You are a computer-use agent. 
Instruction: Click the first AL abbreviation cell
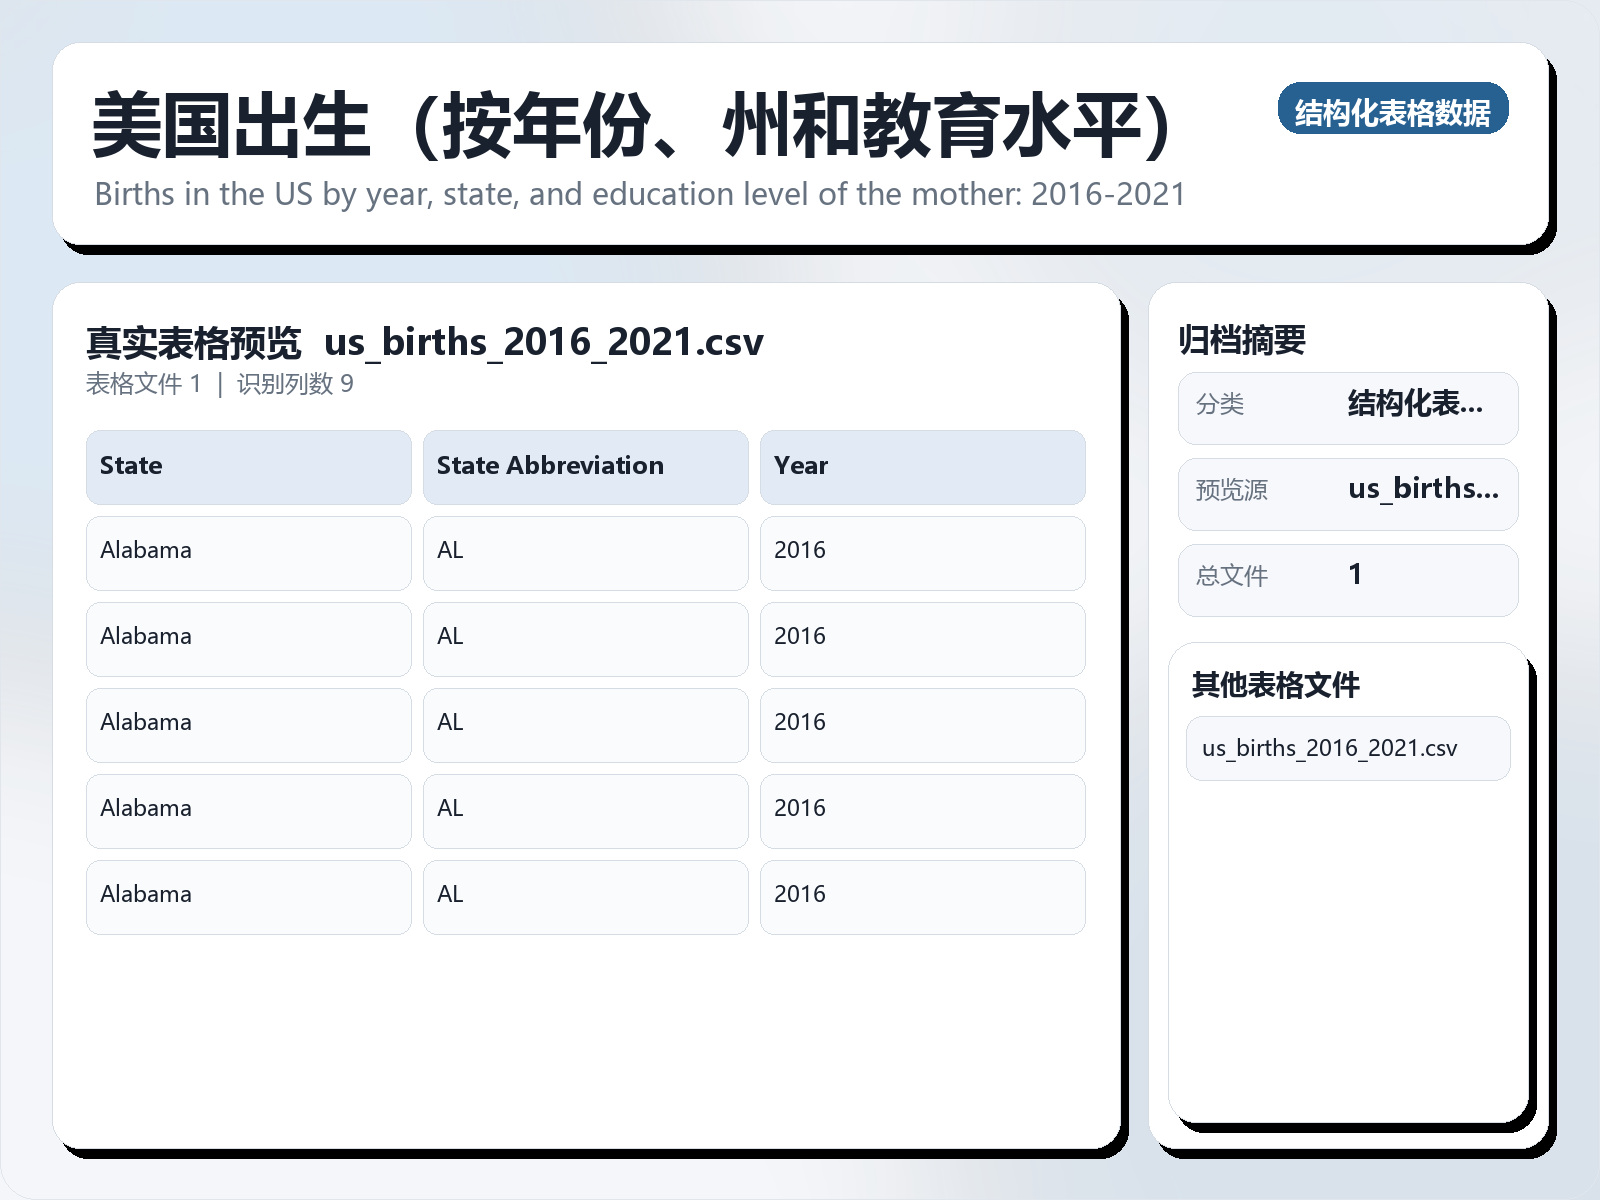[x=585, y=552]
